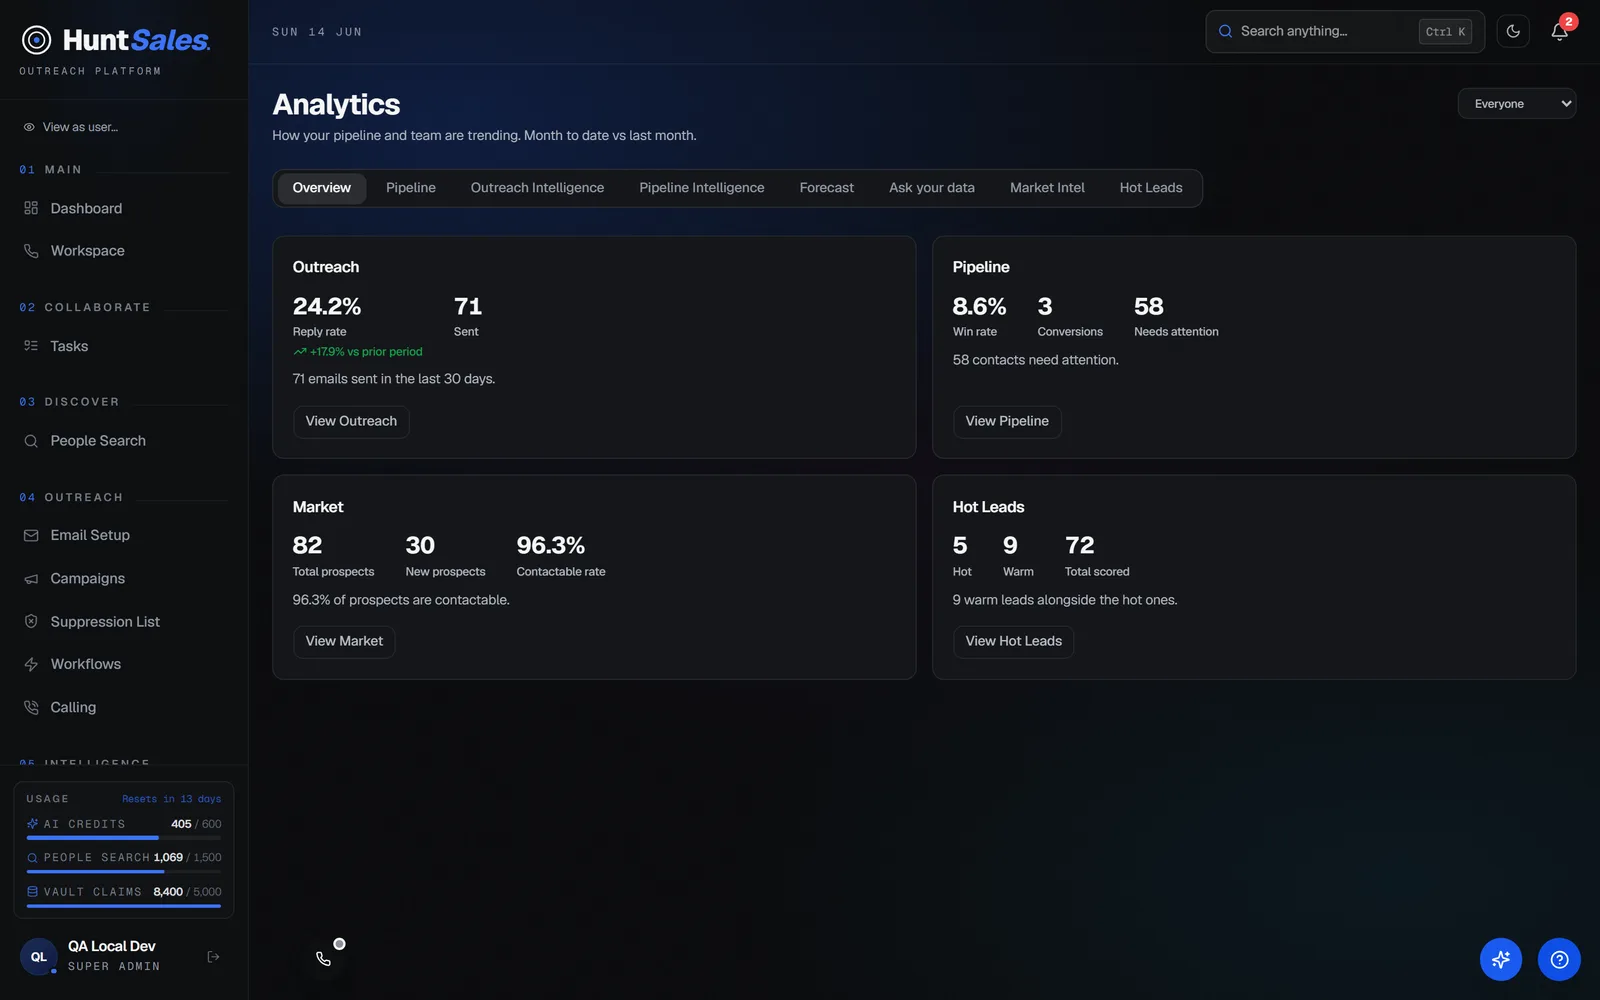Click Resets in 13 days text
Viewport: 1600px width, 1000px height.
(x=172, y=799)
